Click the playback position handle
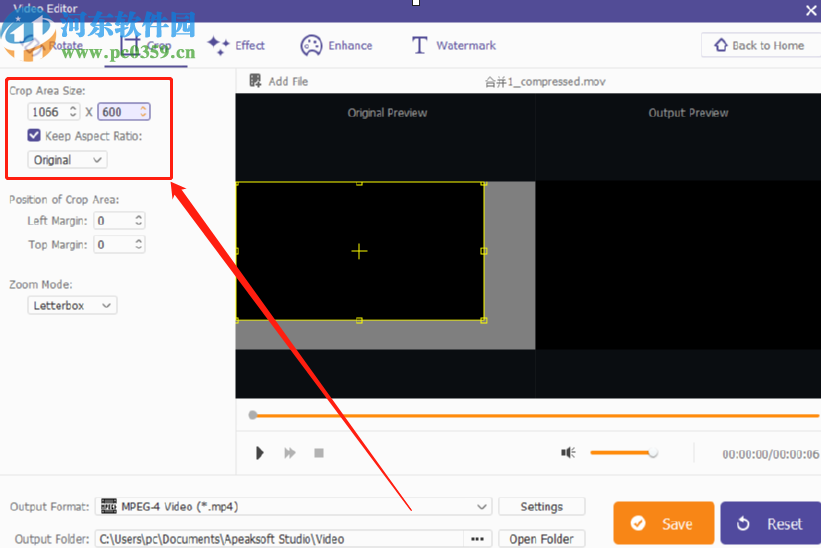Screen dimensions: 821x548 point(253,415)
